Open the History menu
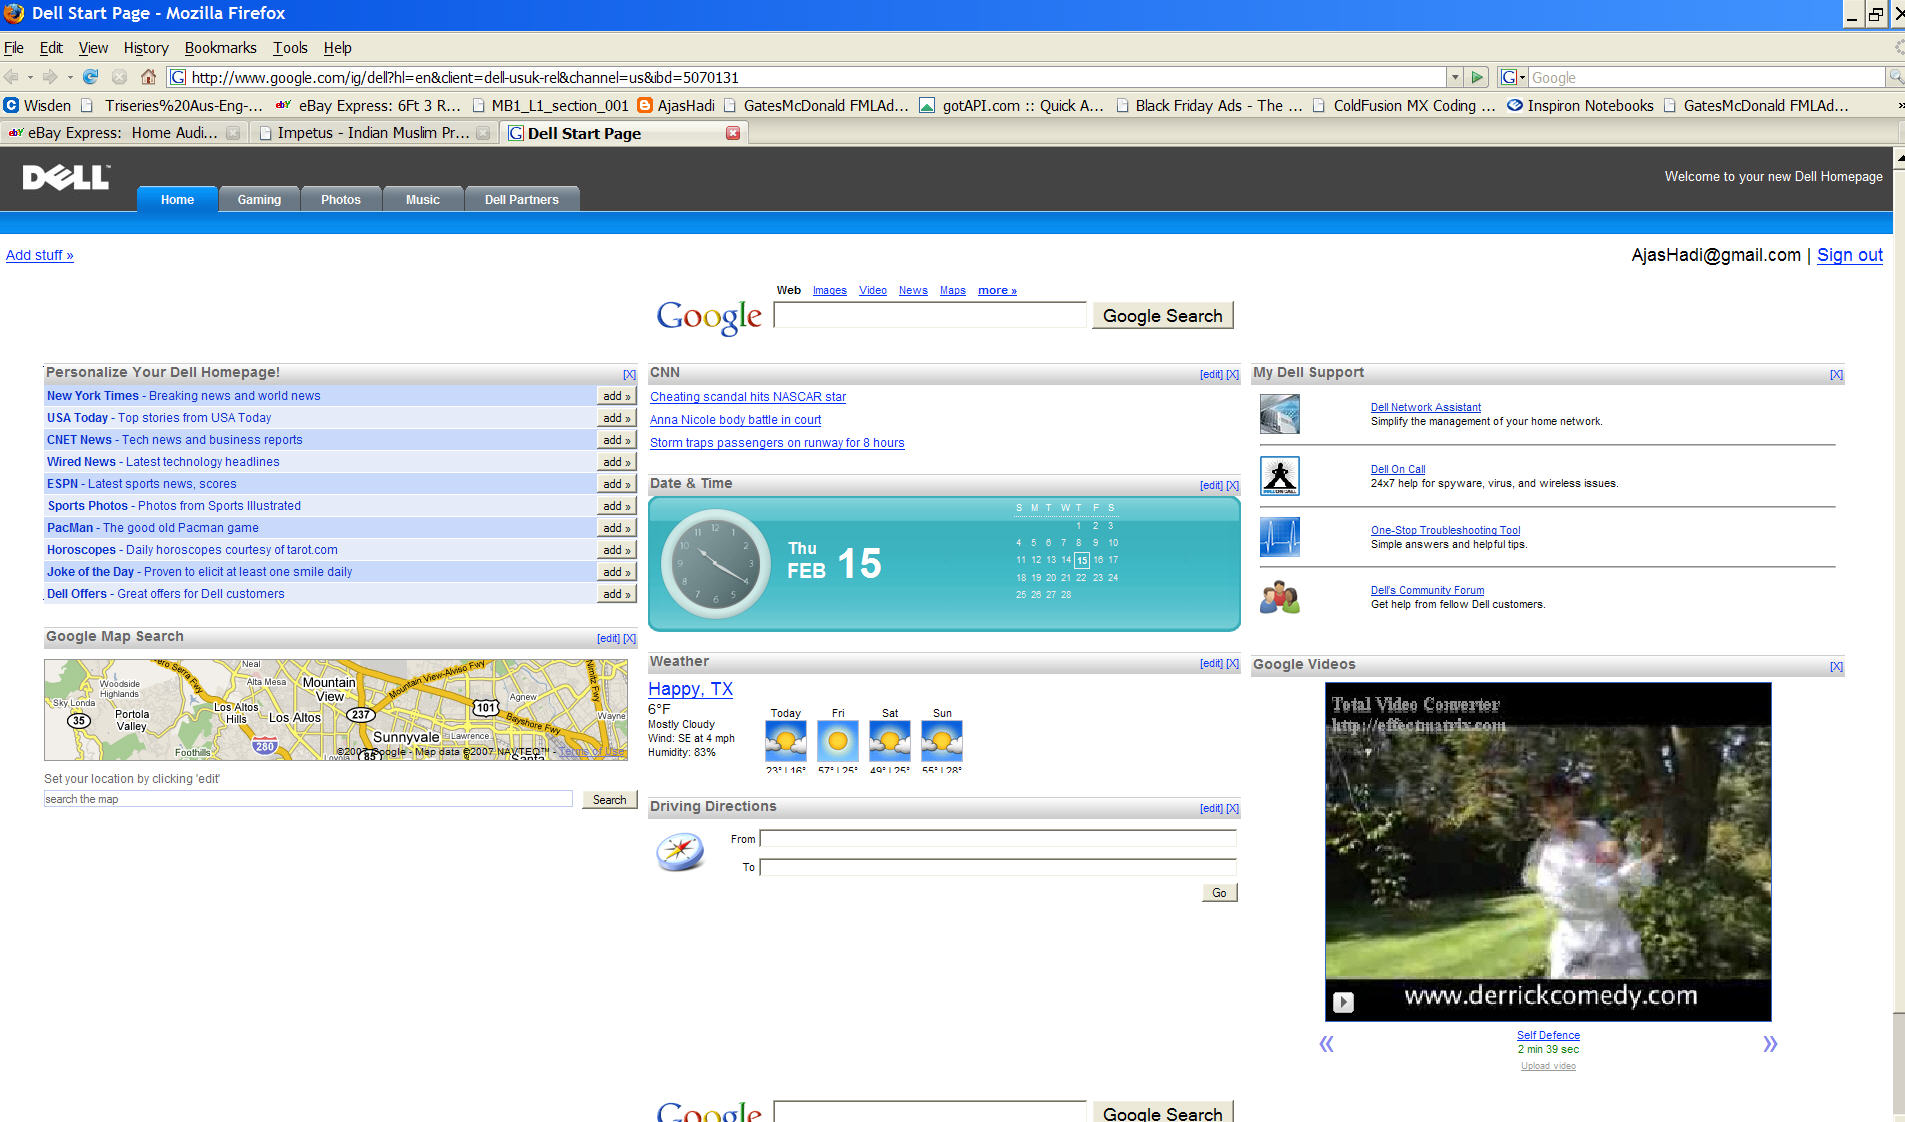1905x1122 pixels. (x=146, y=47)
